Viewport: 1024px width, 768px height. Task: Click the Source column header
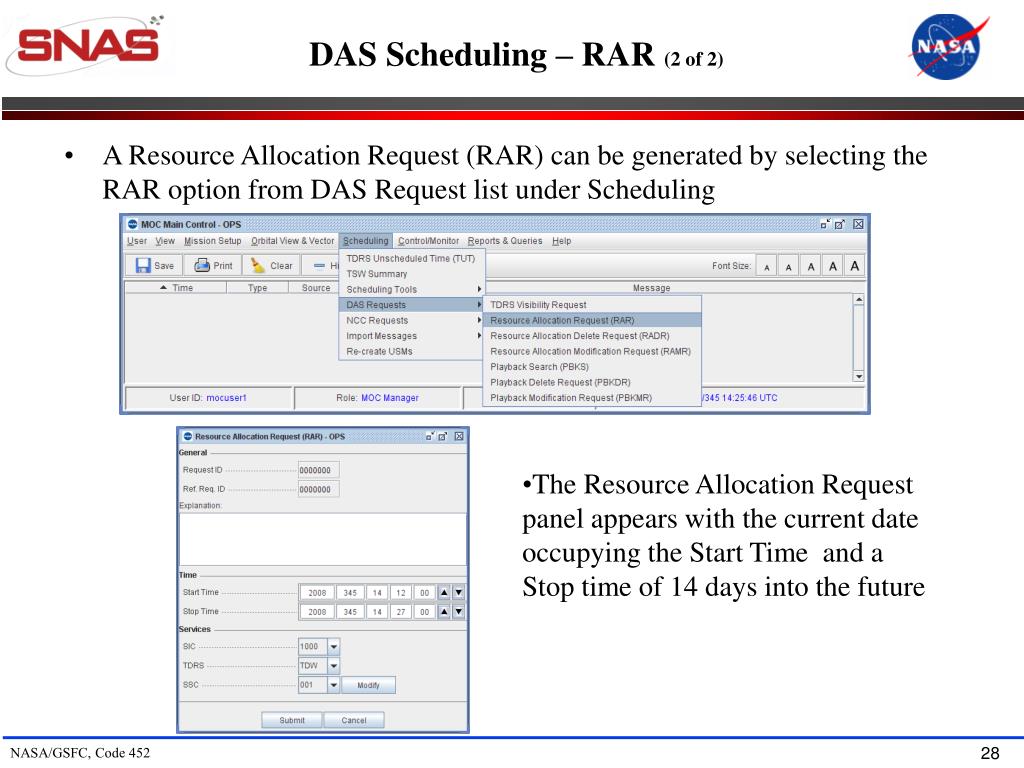point(315,288)
